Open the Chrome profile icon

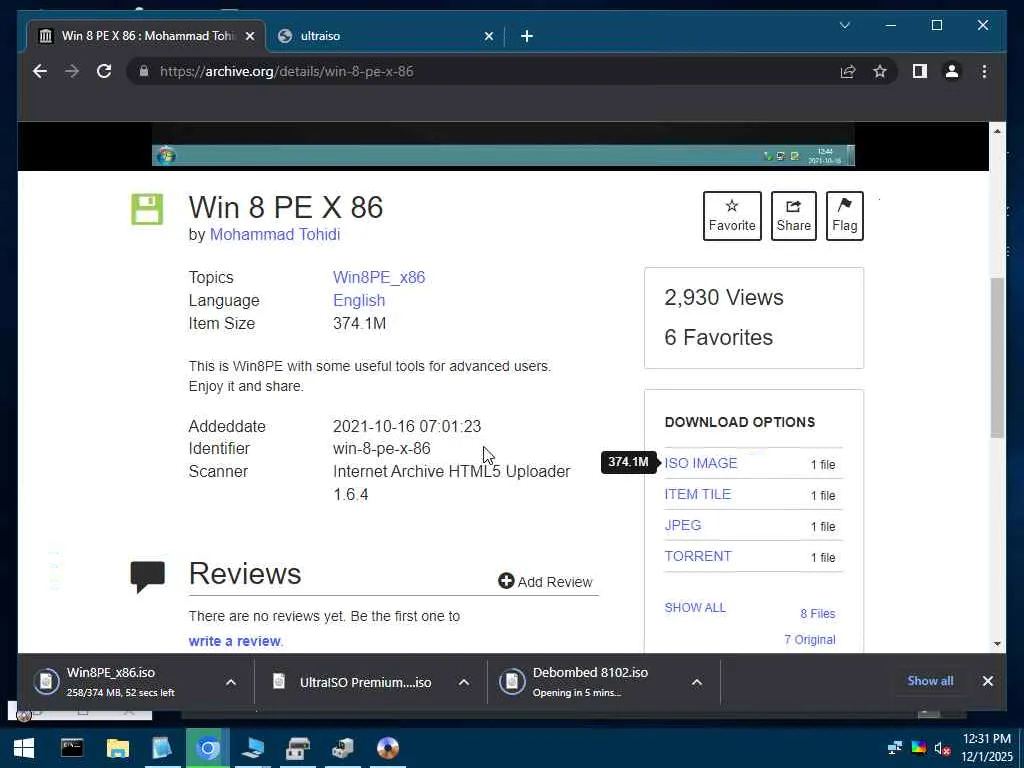[952, 71]
